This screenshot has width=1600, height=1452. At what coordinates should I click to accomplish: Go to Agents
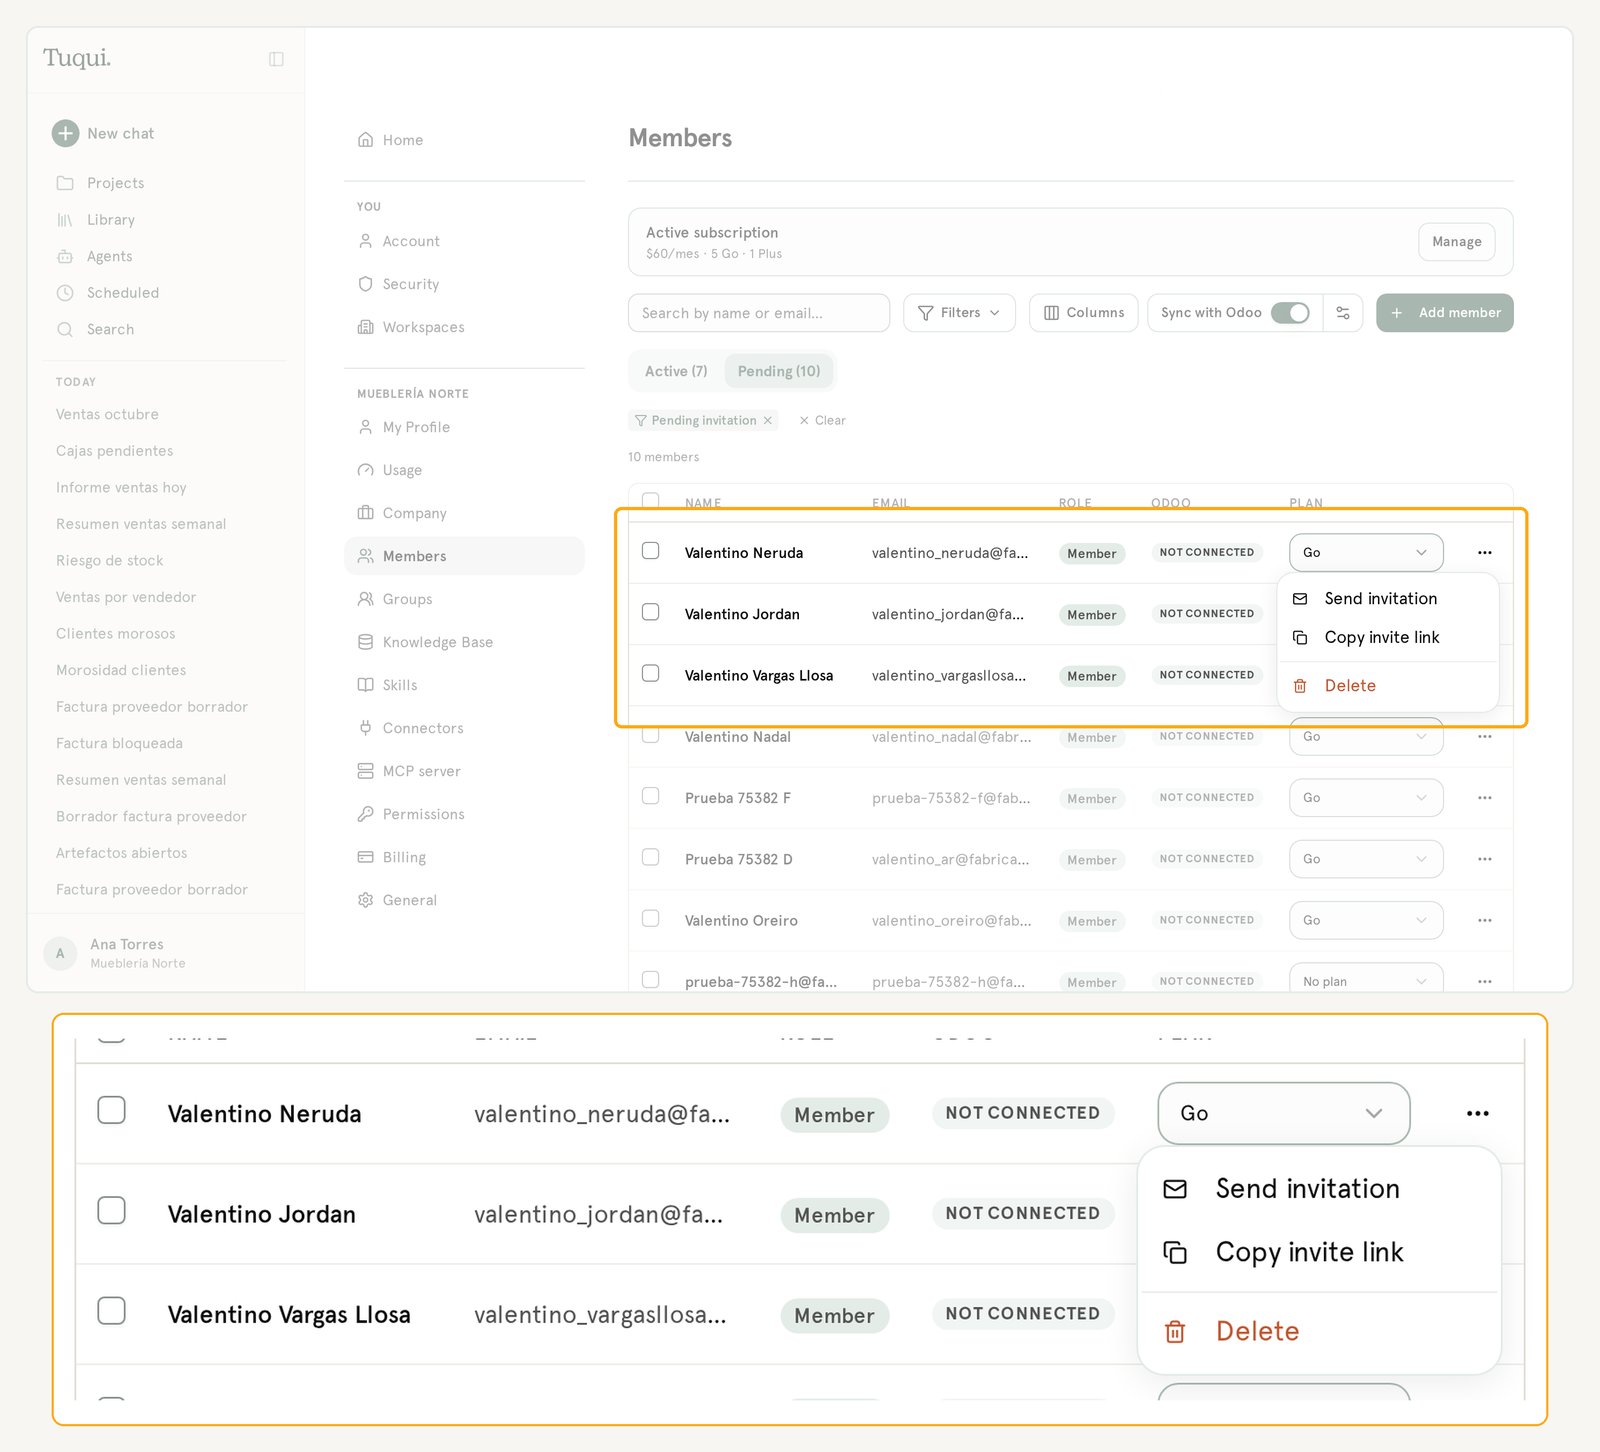pos(95,256)
